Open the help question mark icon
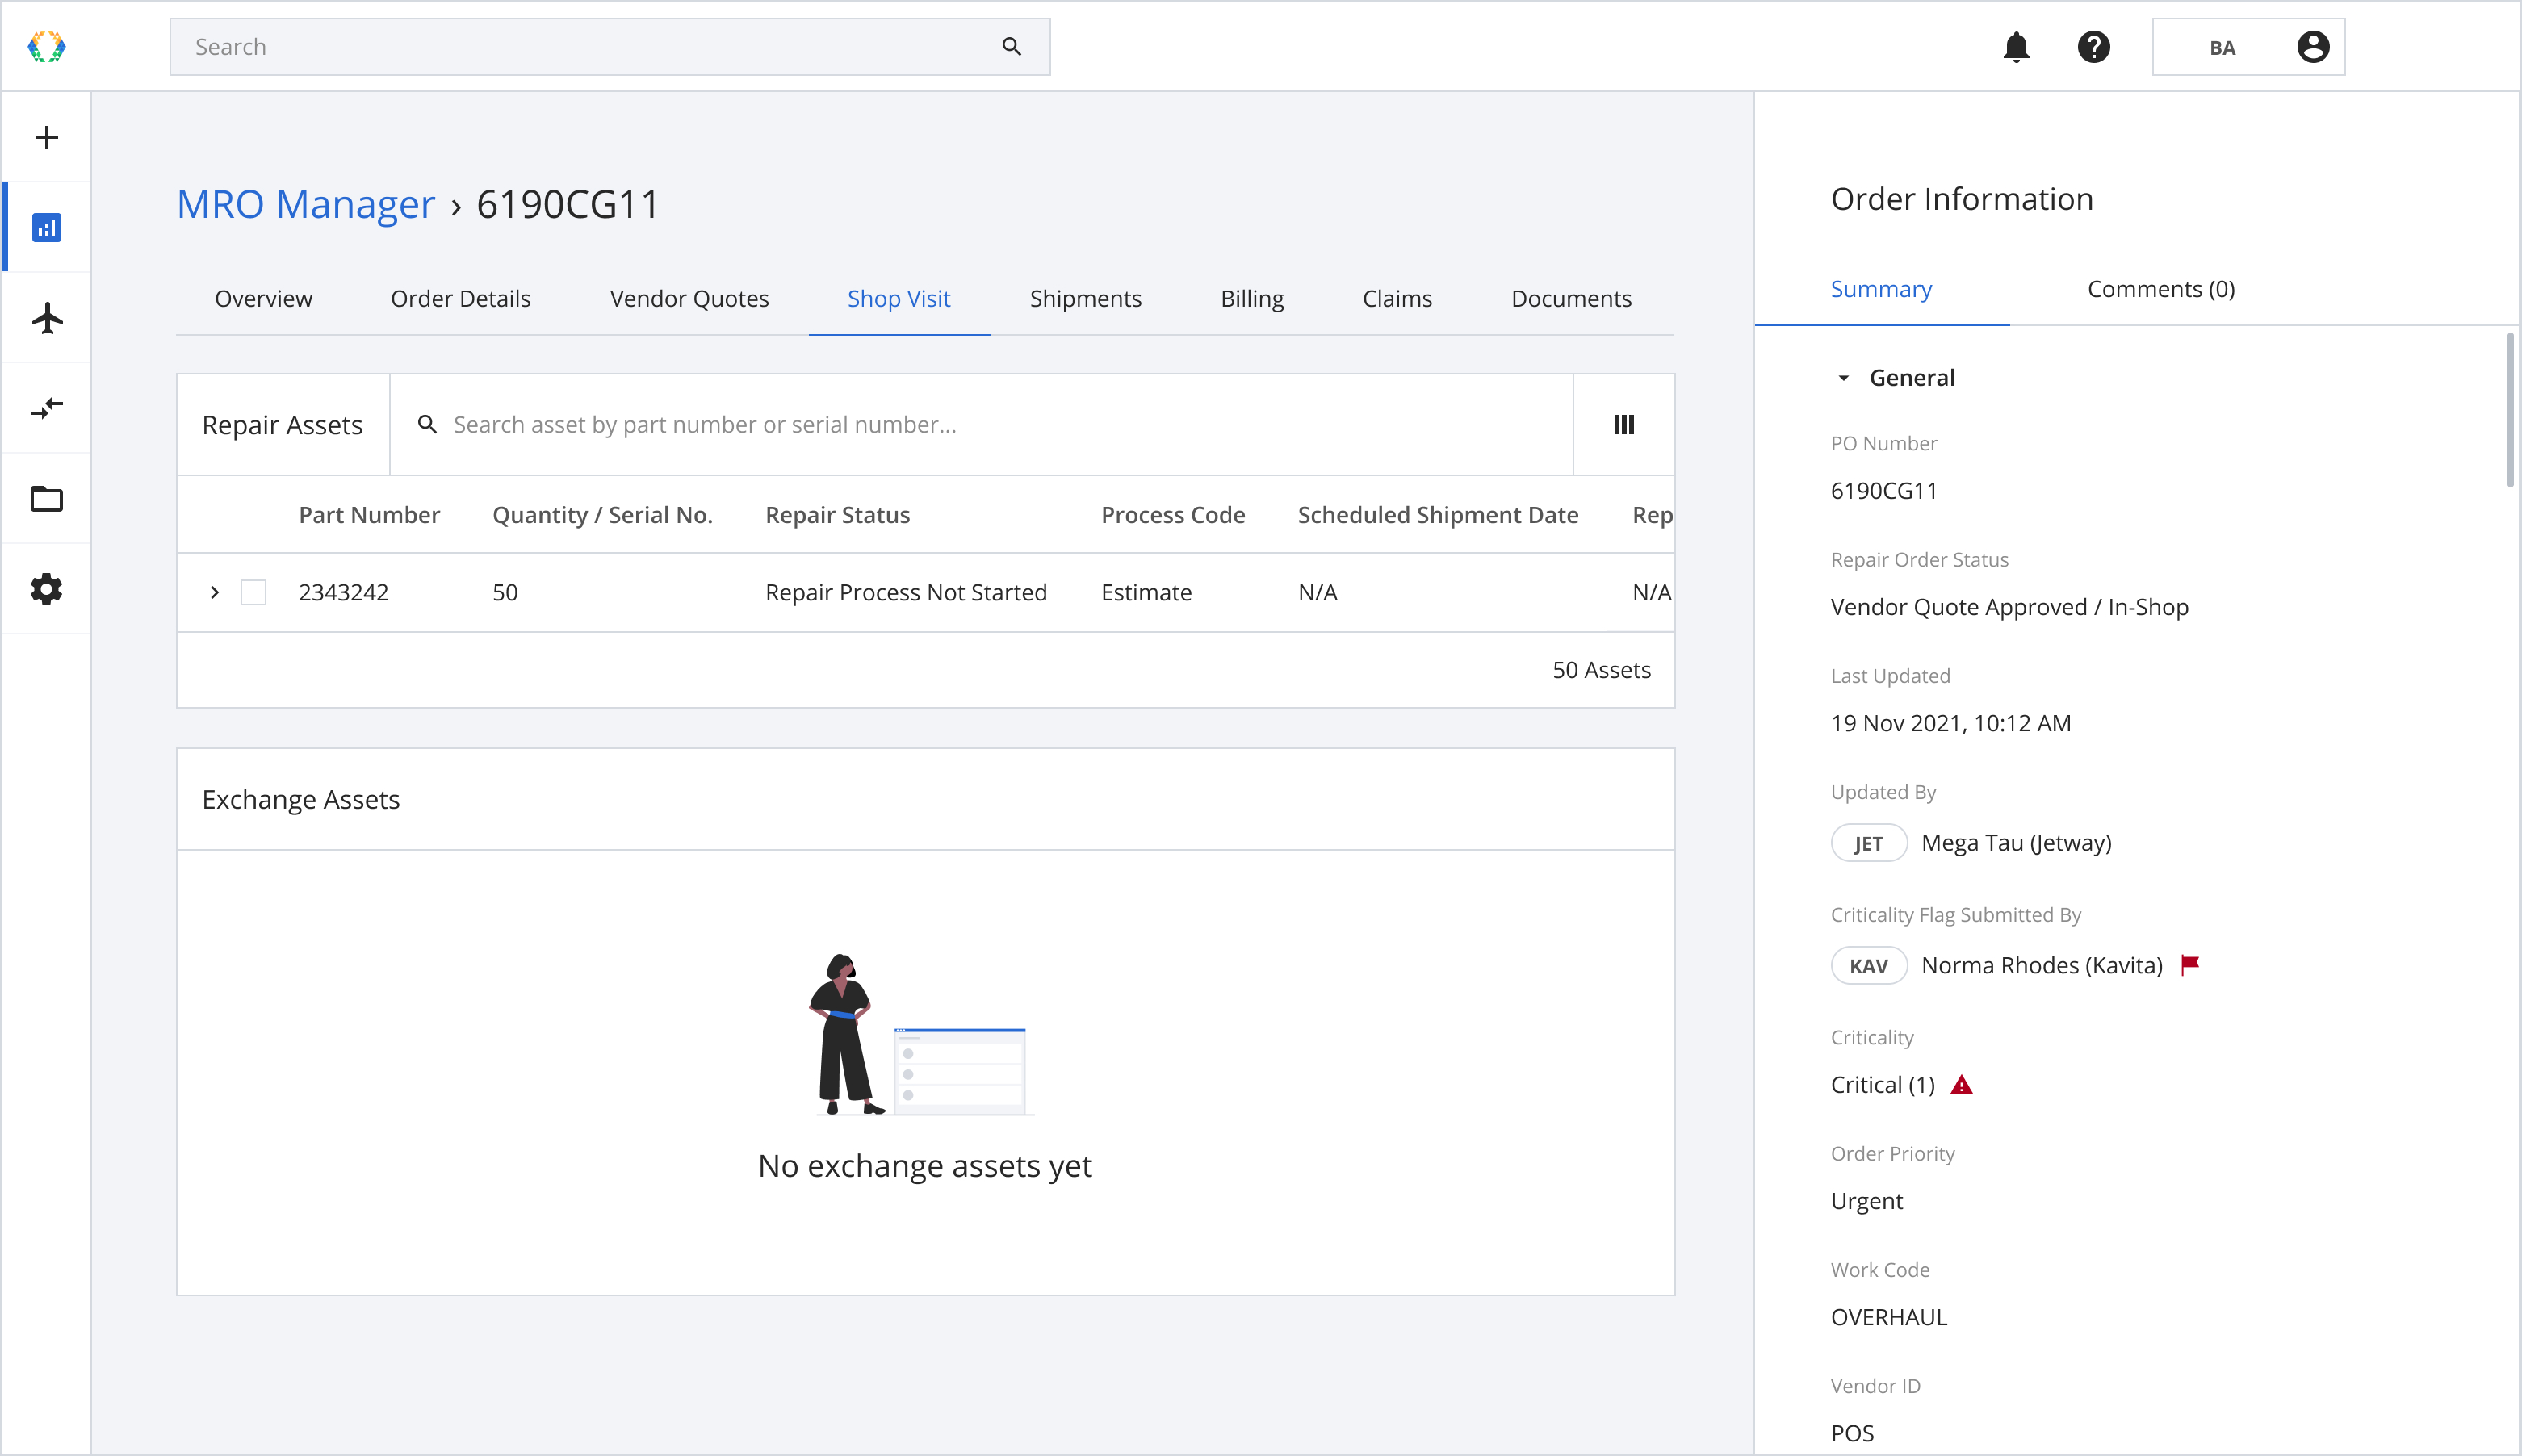Image resolution: width=2522 pixels, height=1456 pixels. coord(2093,47)
